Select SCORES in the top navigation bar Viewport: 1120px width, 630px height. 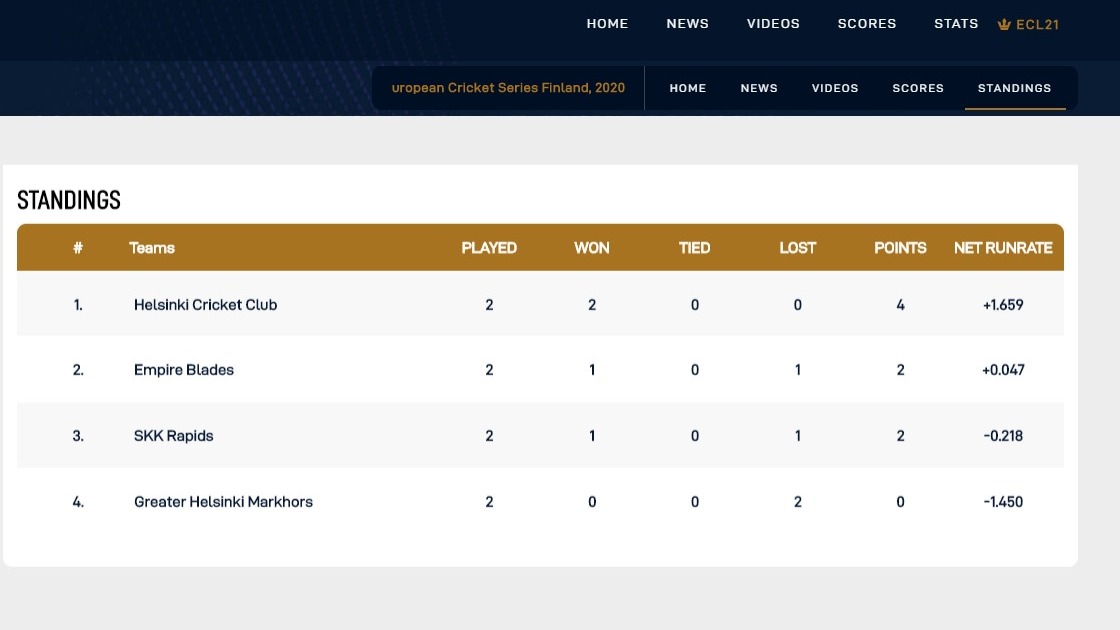pyautogui.click(x=866, y=24)
